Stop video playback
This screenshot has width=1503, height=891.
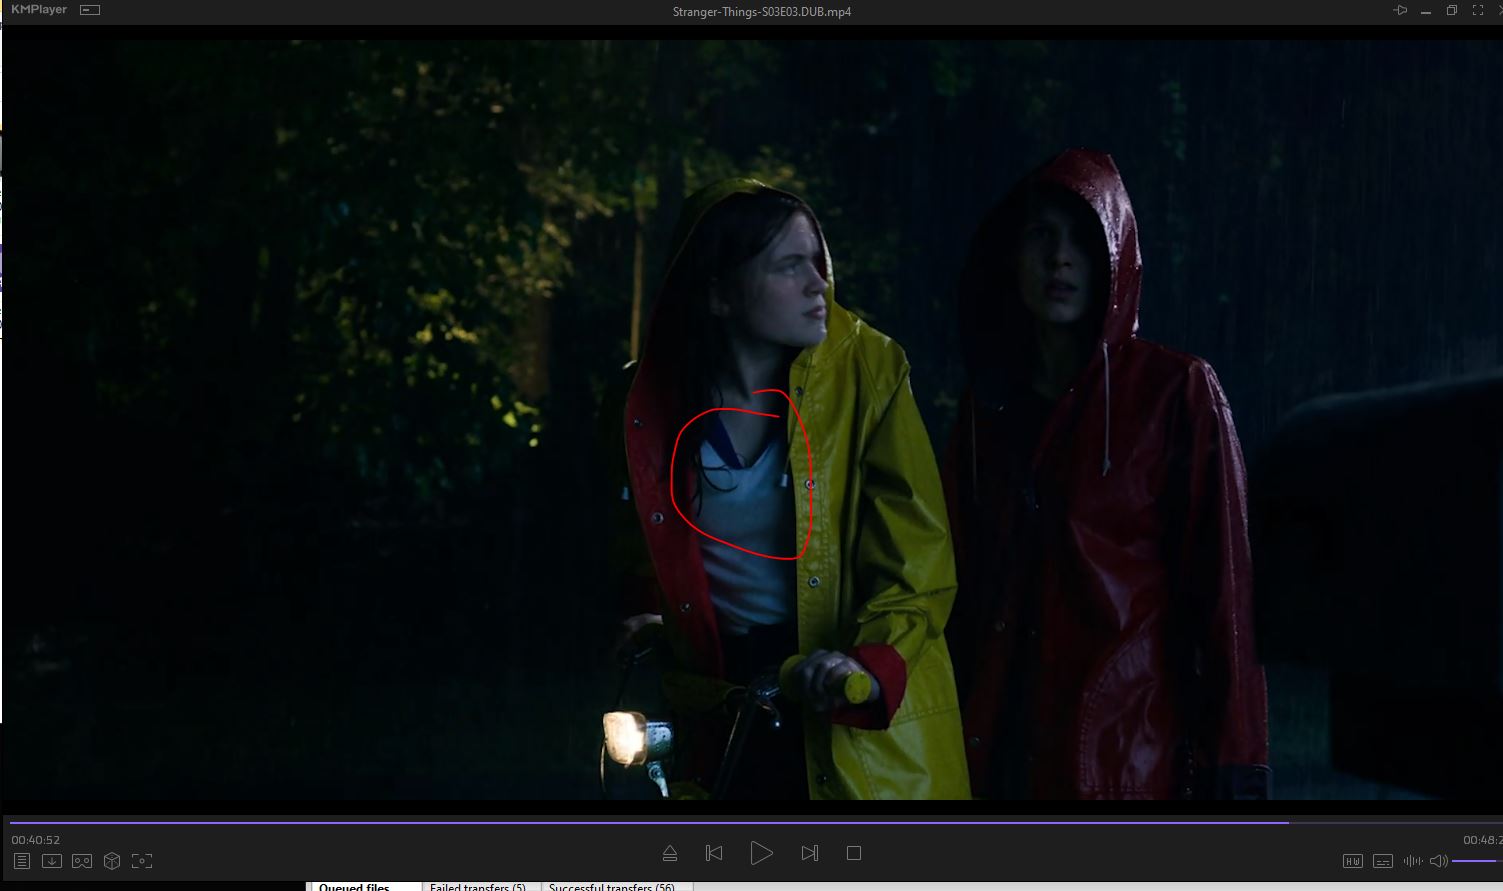coord(854,853)
